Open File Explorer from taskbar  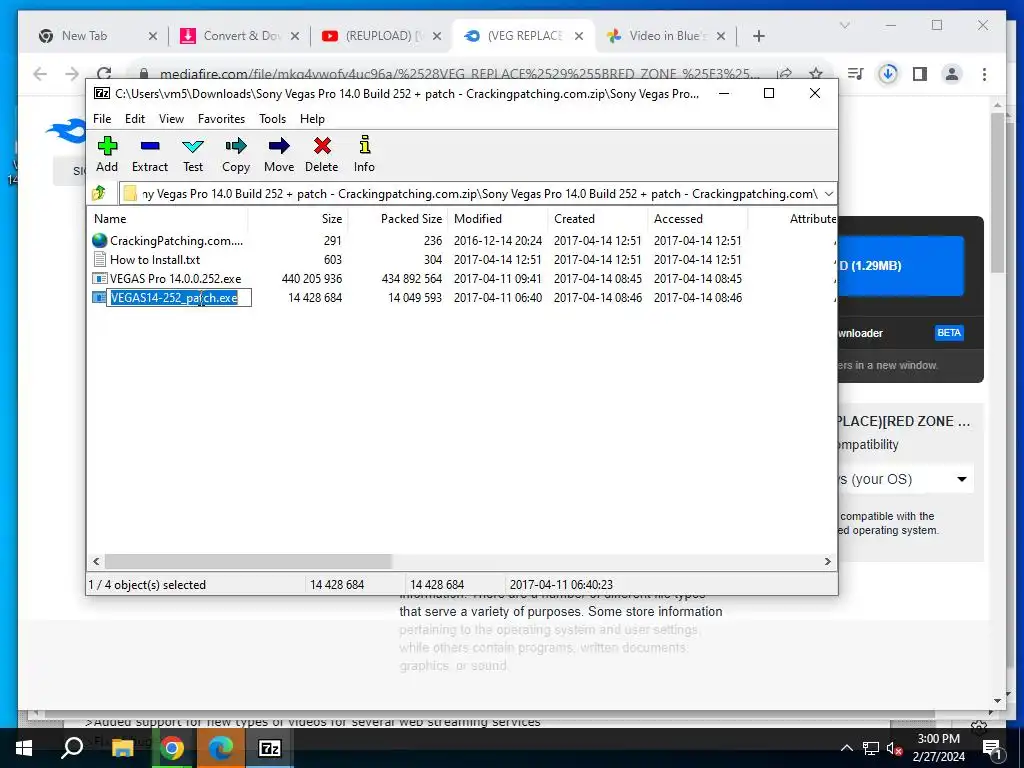point(122,748)
